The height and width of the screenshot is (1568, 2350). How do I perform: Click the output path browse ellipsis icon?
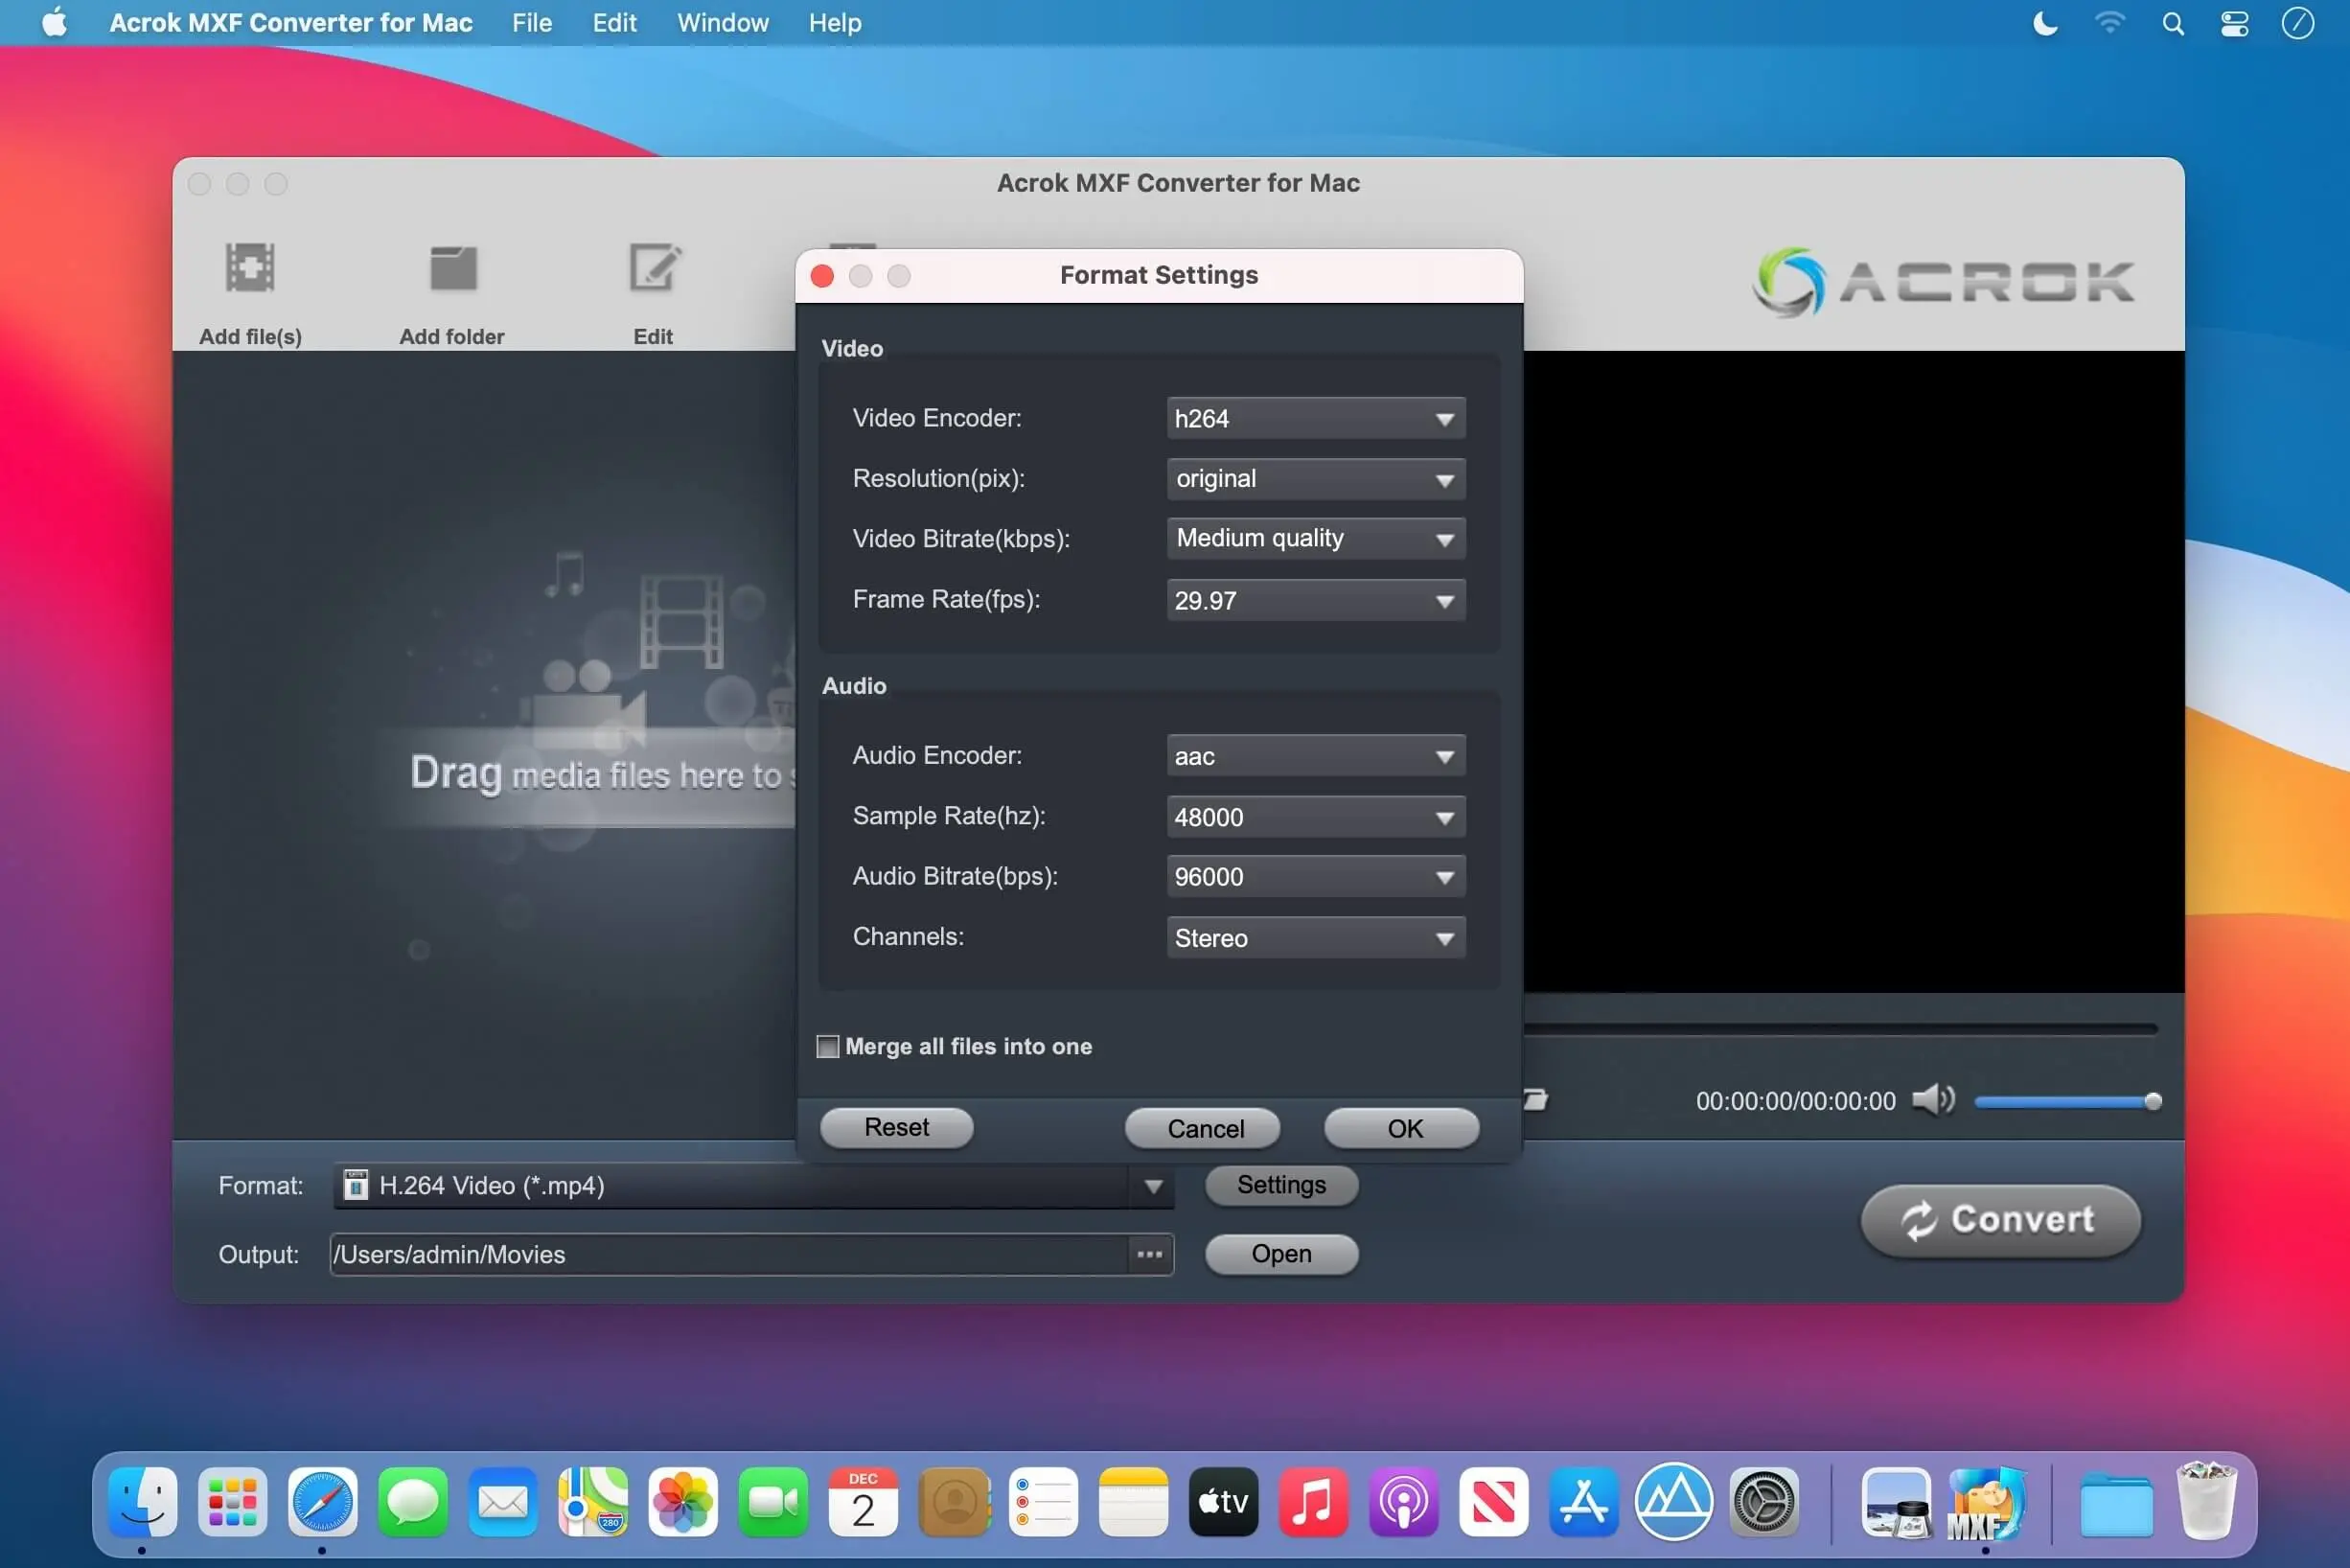point(1149,1254)
